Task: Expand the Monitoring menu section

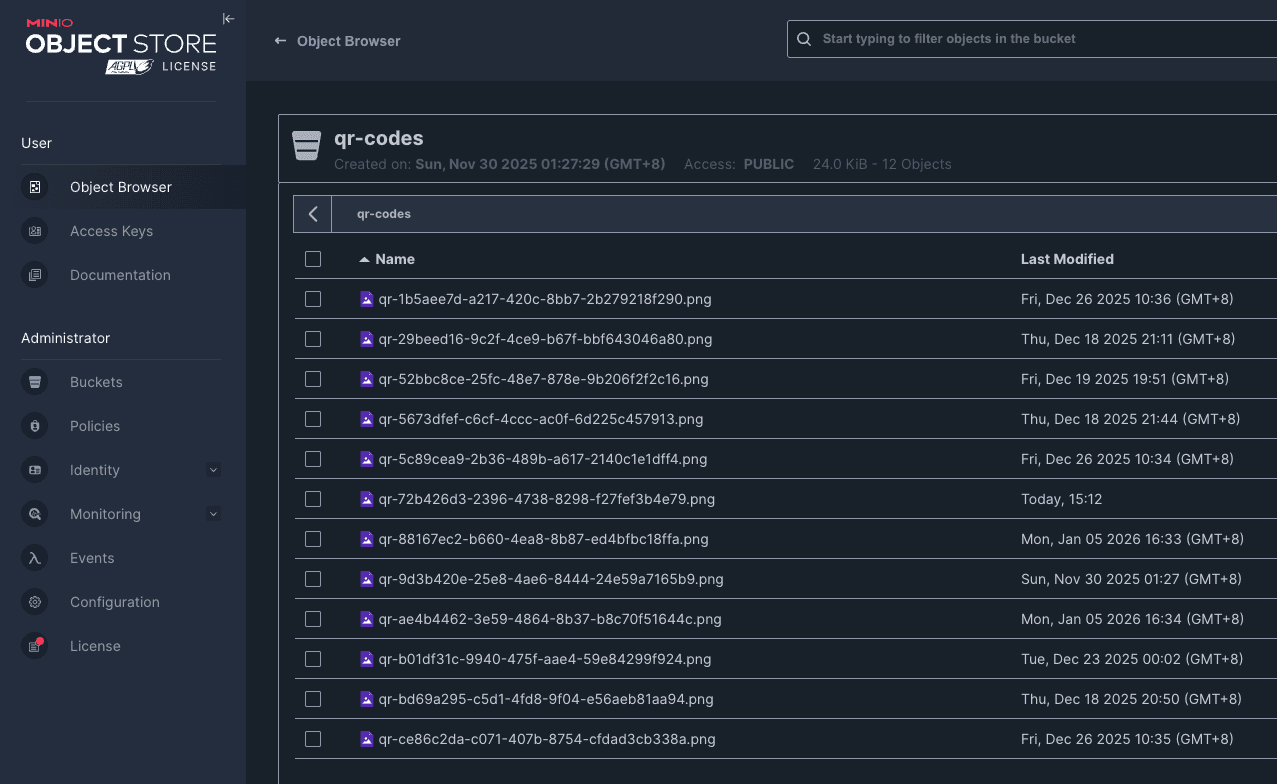Action: 213,514
